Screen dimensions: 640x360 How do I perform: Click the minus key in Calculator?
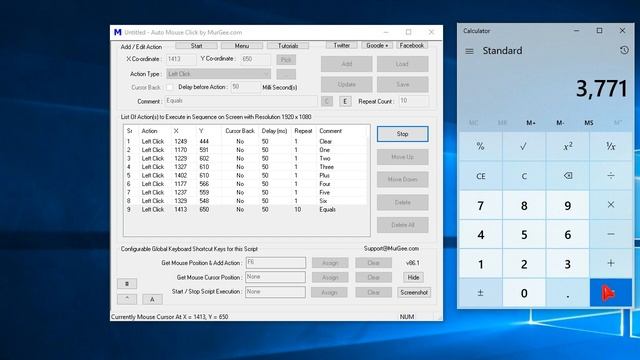pos(611,234)
